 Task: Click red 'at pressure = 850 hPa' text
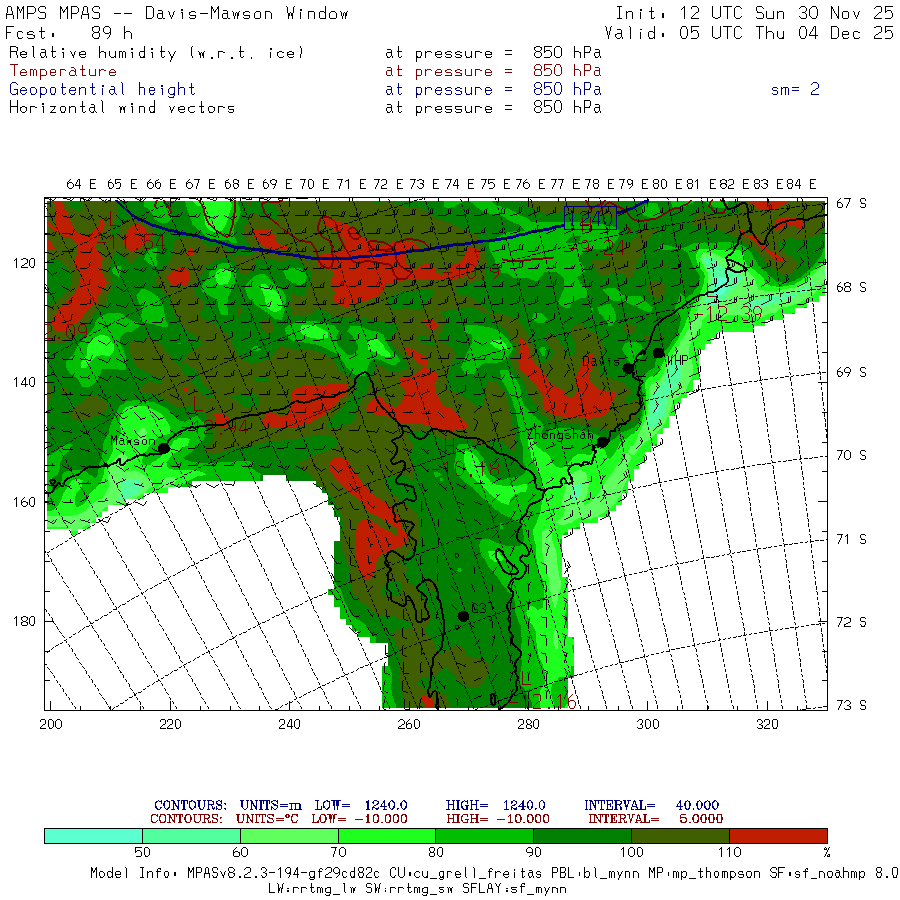(x=493, y=71)
